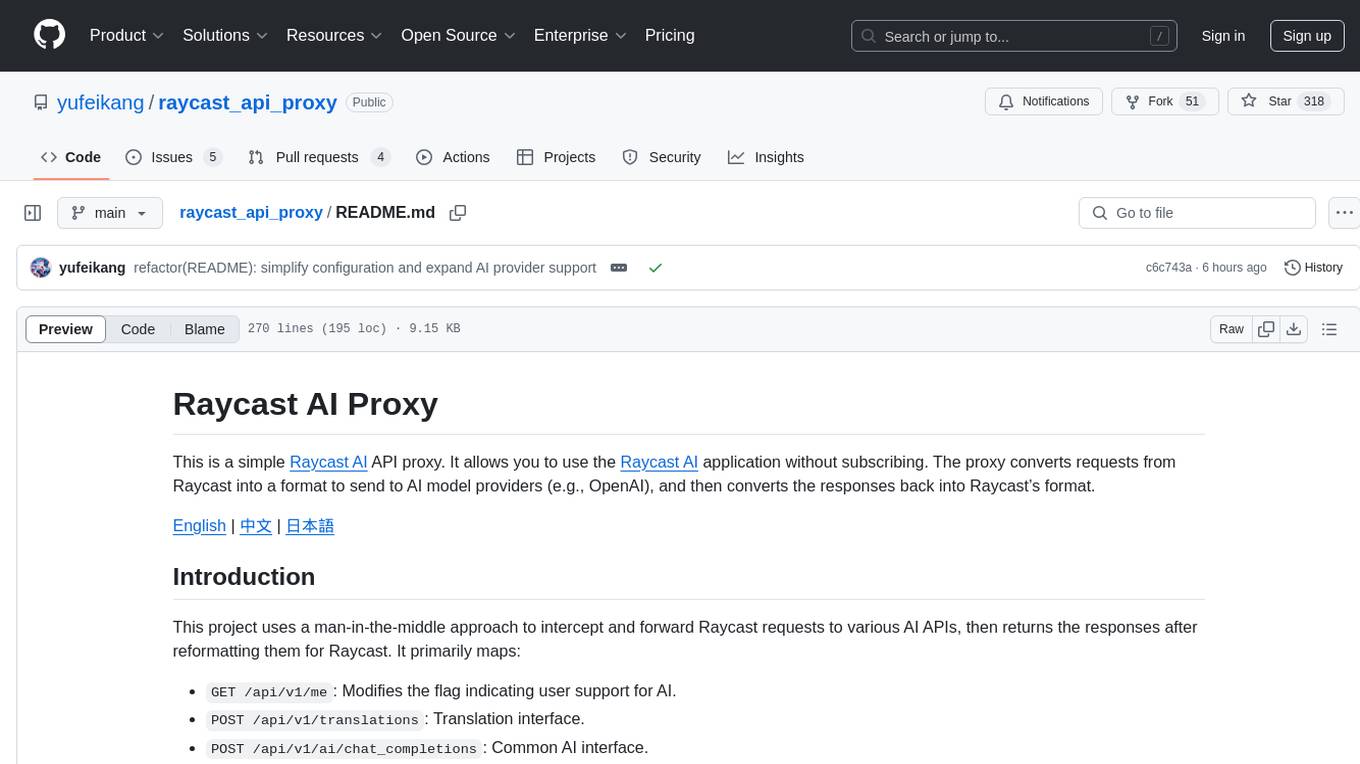Screen dimensions: 1360x764
Task: Expand the Solutions menu
Action: click(225, 35)
